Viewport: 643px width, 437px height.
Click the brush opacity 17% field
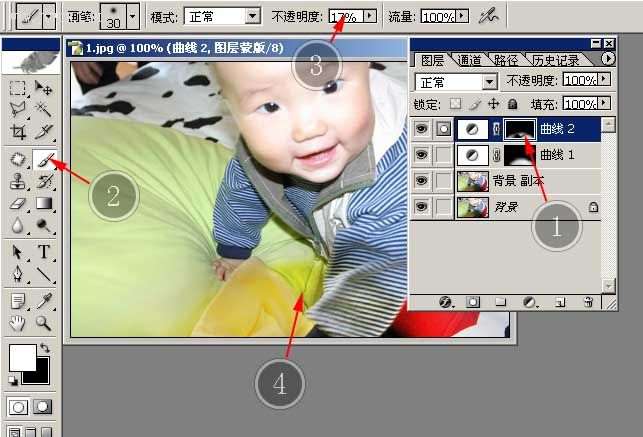pyautogui.click(x=343, y=17)
